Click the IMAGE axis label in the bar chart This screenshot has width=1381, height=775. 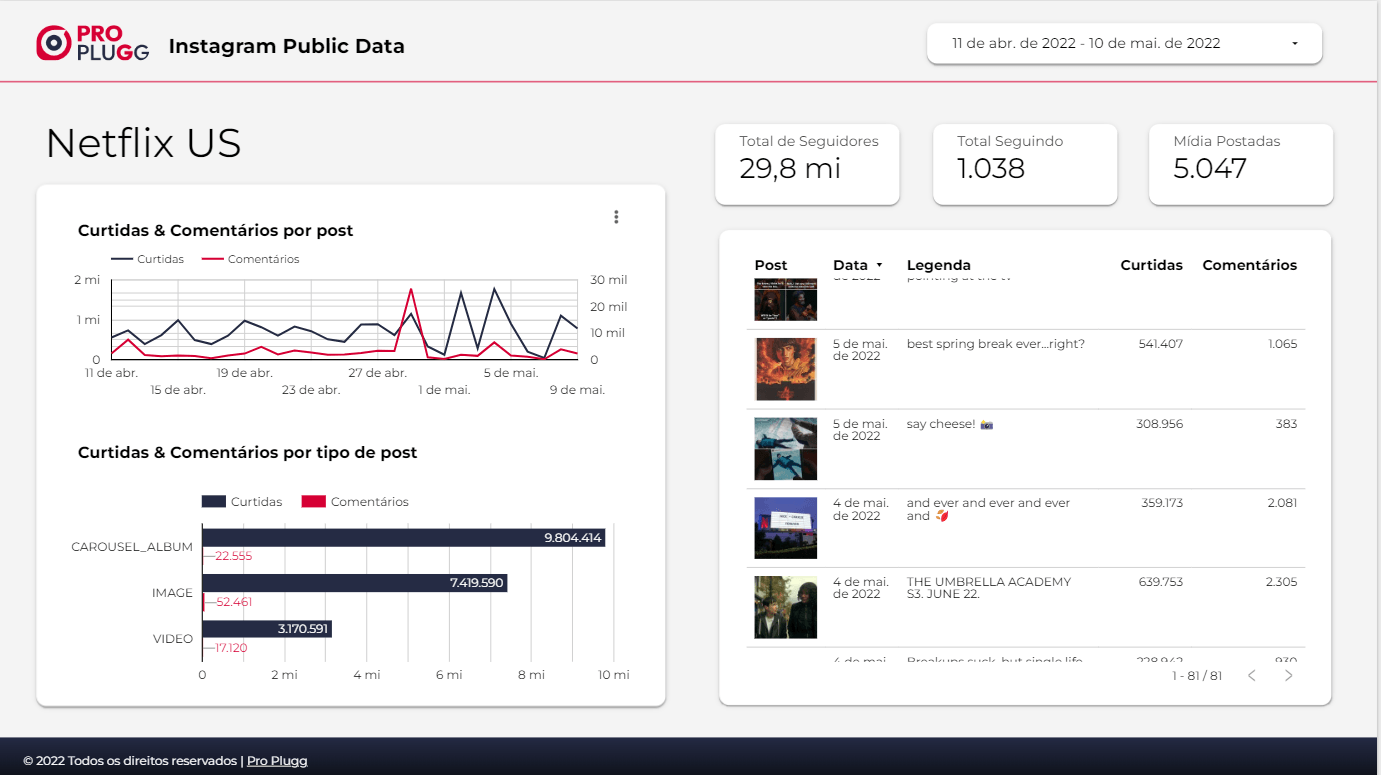tap(172, 593)
